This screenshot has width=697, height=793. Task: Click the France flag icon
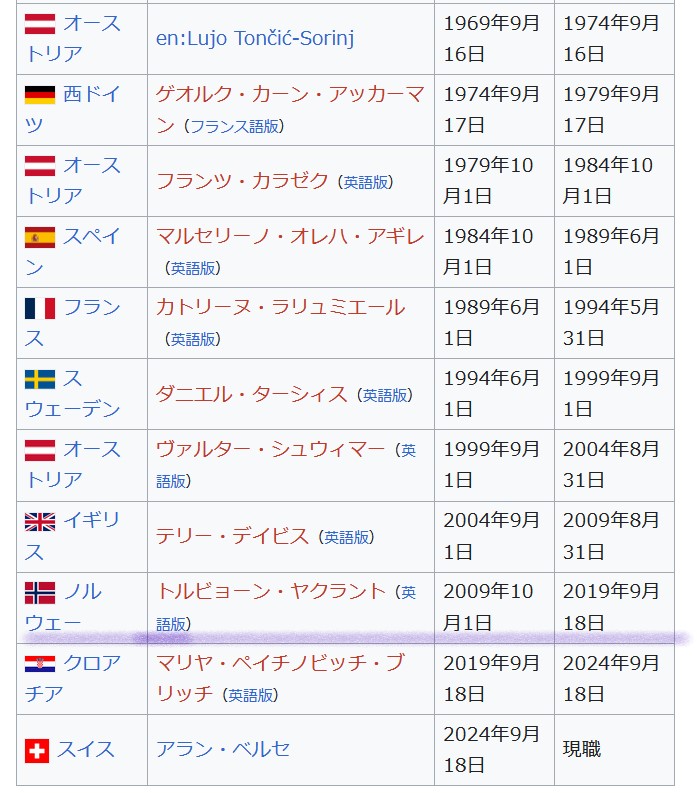click(x=40, y=309)
